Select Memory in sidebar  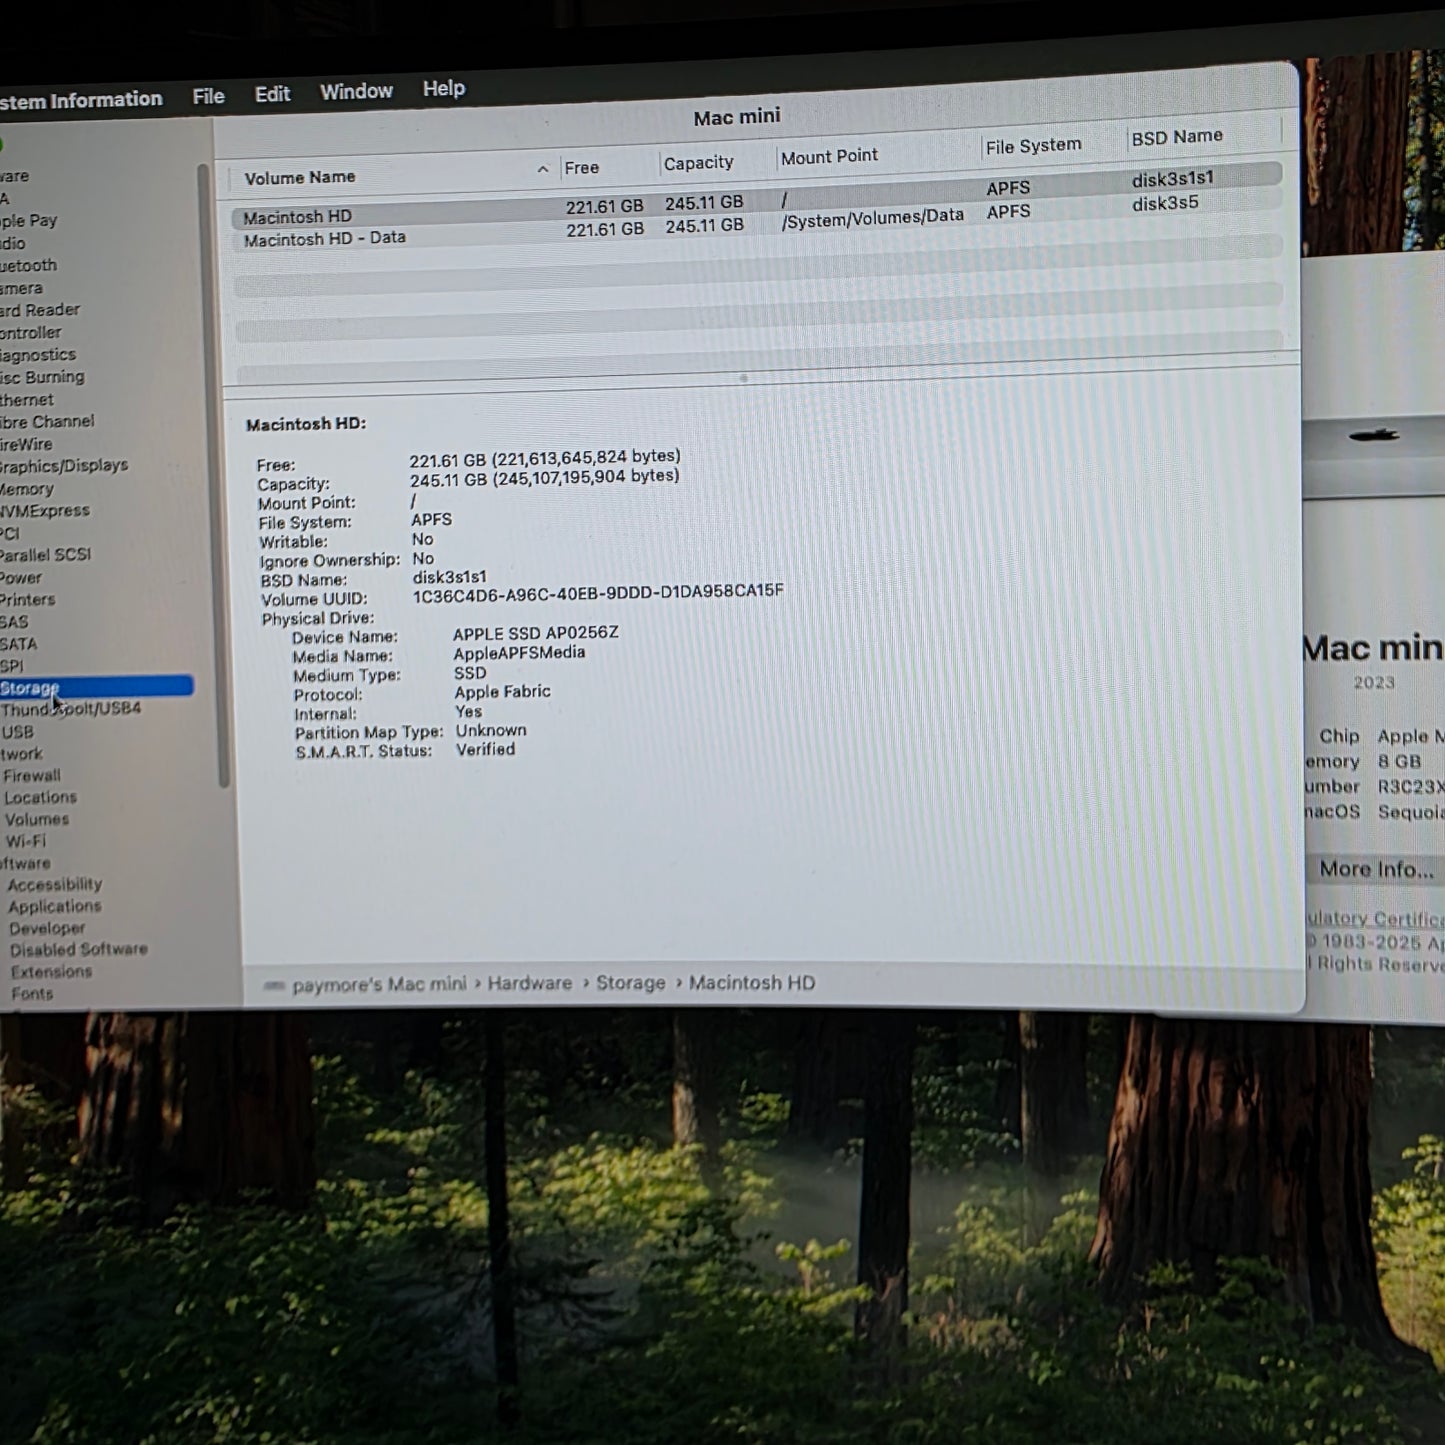click(x=27, y=489)
